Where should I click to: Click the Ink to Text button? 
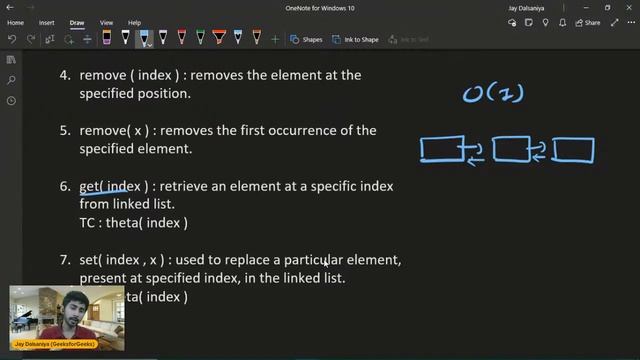pos(409,40)
